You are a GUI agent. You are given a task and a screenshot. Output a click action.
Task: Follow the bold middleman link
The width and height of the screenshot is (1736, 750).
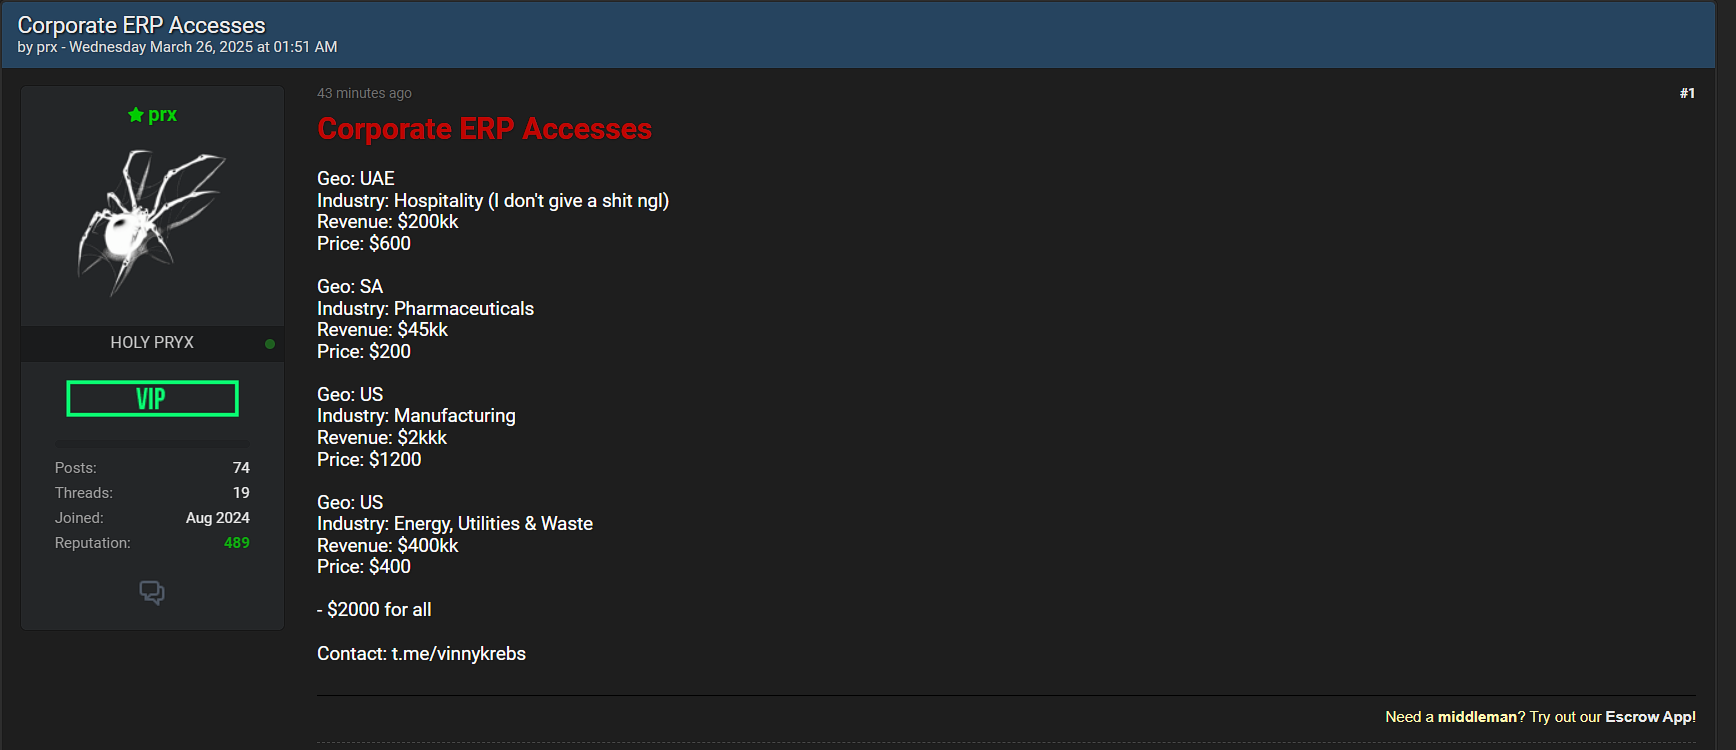[1477, 717]
